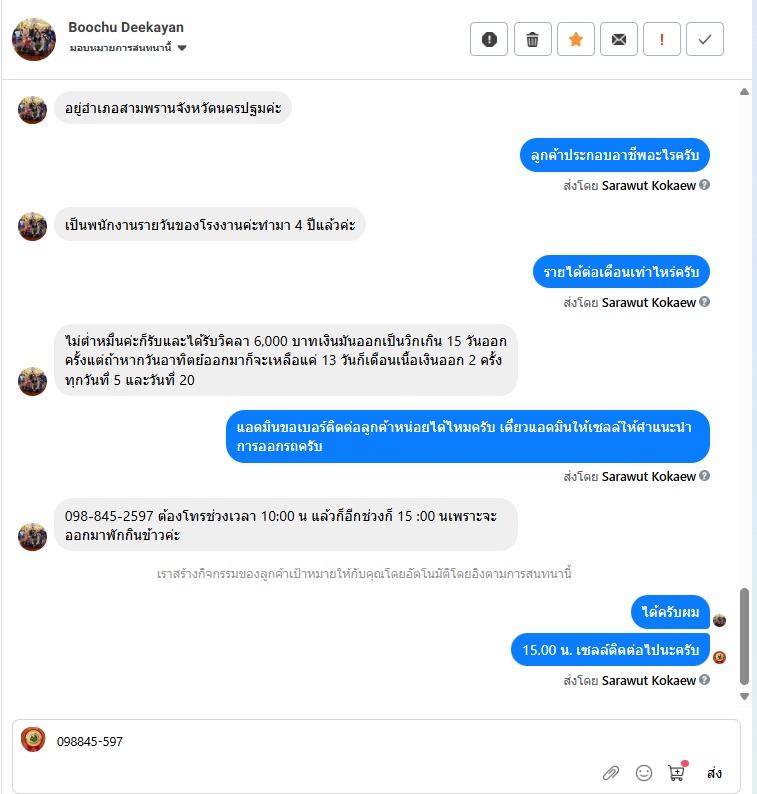Attach a file with paperclip icon
Viewport: 757px width, 794px height.
[611, 773]
